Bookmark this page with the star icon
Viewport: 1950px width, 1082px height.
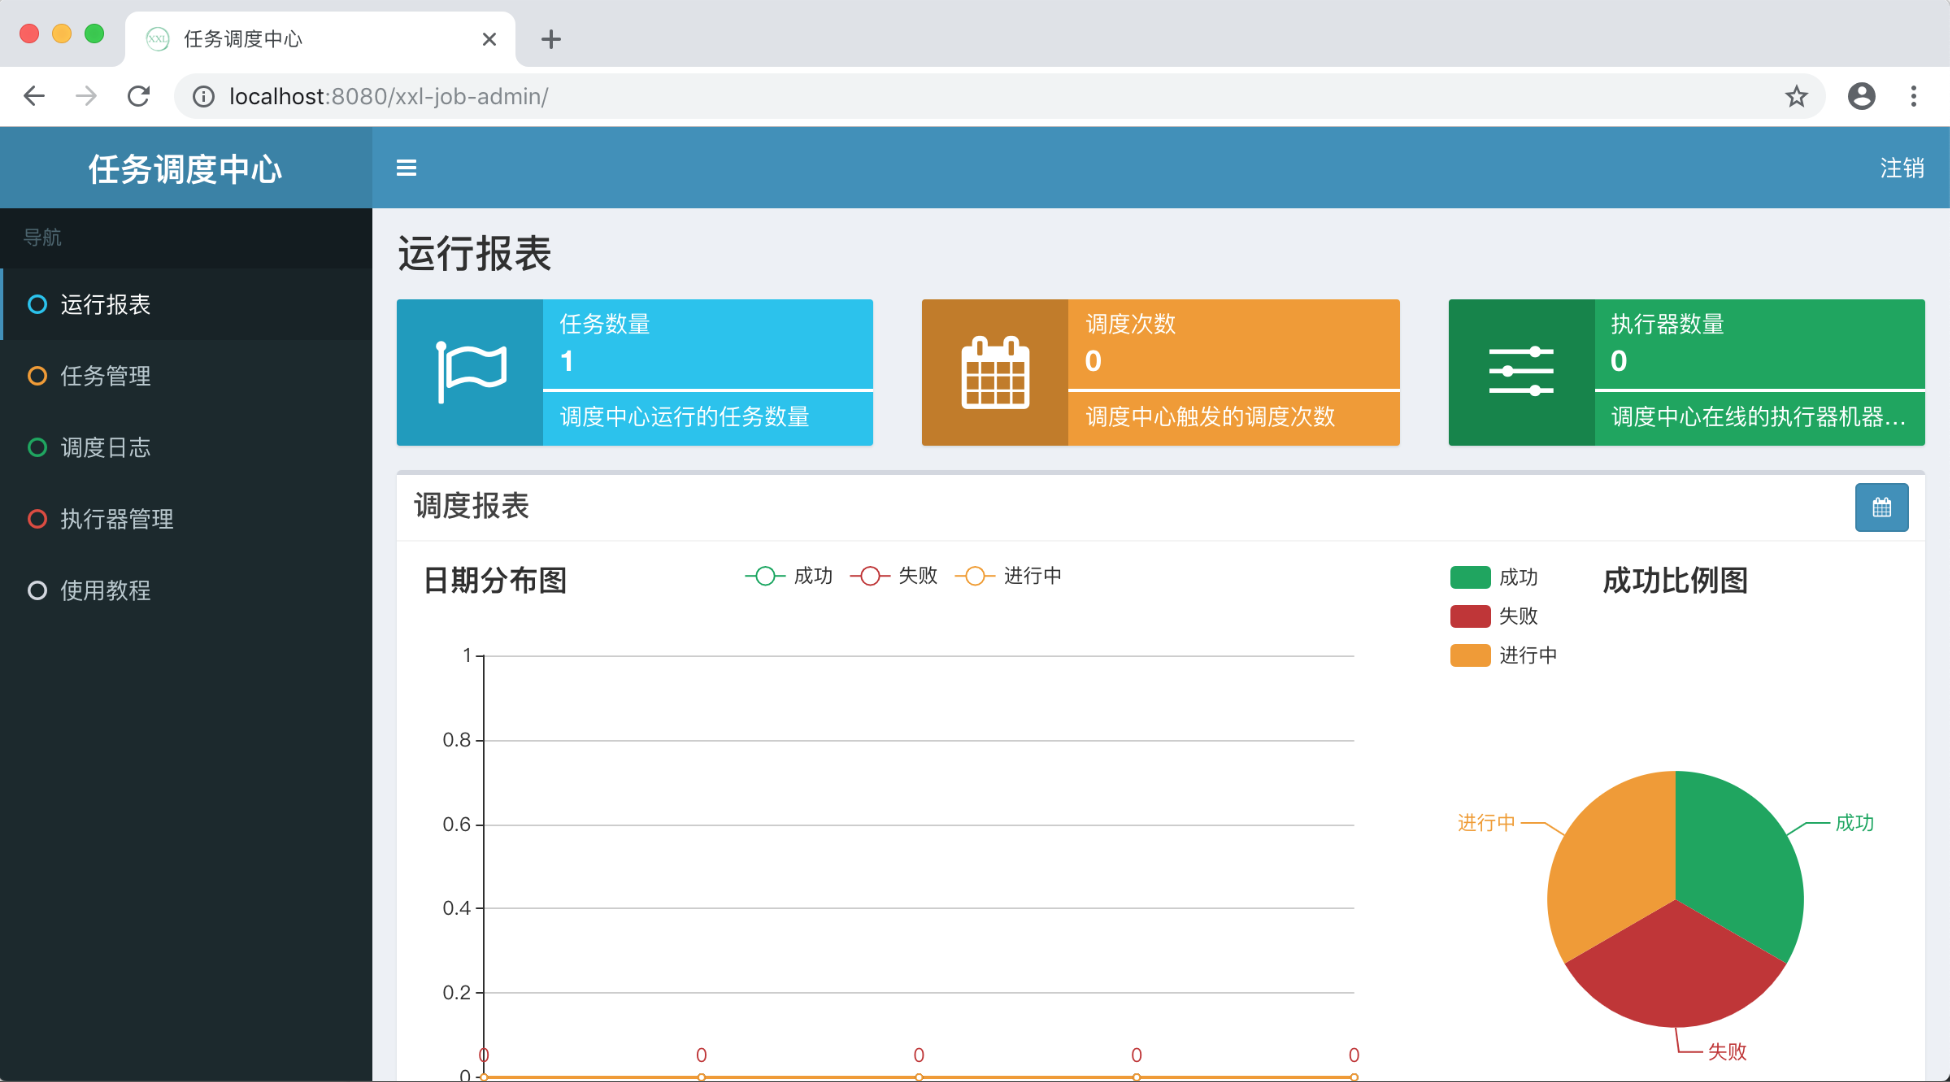click(1796, 96)
